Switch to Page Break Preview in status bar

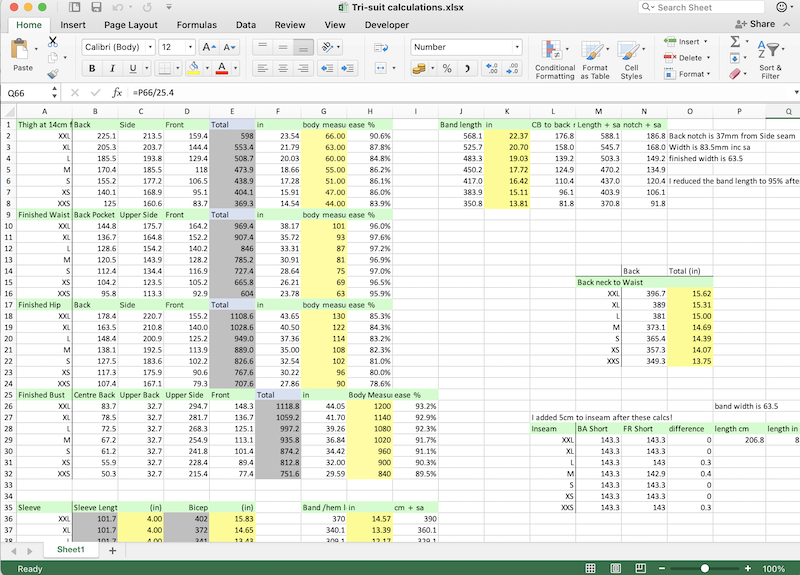(x=641, y=568)
